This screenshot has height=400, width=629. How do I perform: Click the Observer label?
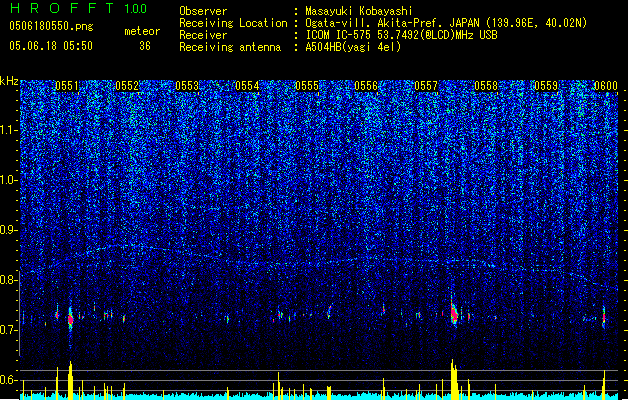click(203, 11)
